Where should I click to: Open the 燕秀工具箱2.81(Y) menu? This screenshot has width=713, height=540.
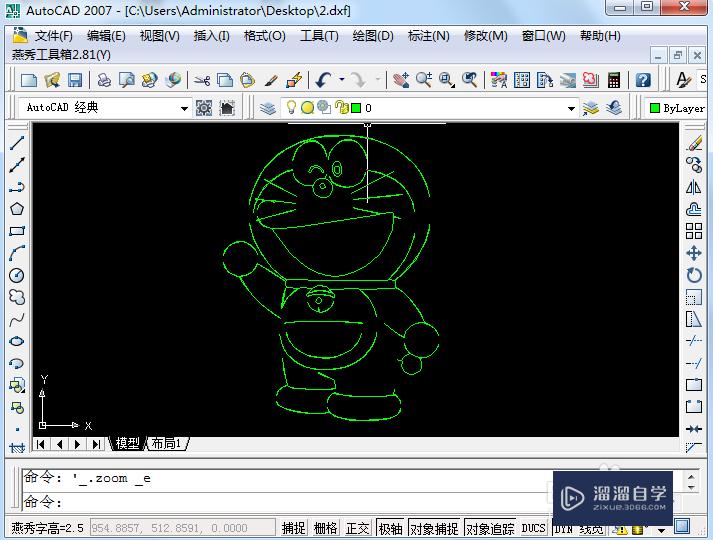[x=61, y=55]
